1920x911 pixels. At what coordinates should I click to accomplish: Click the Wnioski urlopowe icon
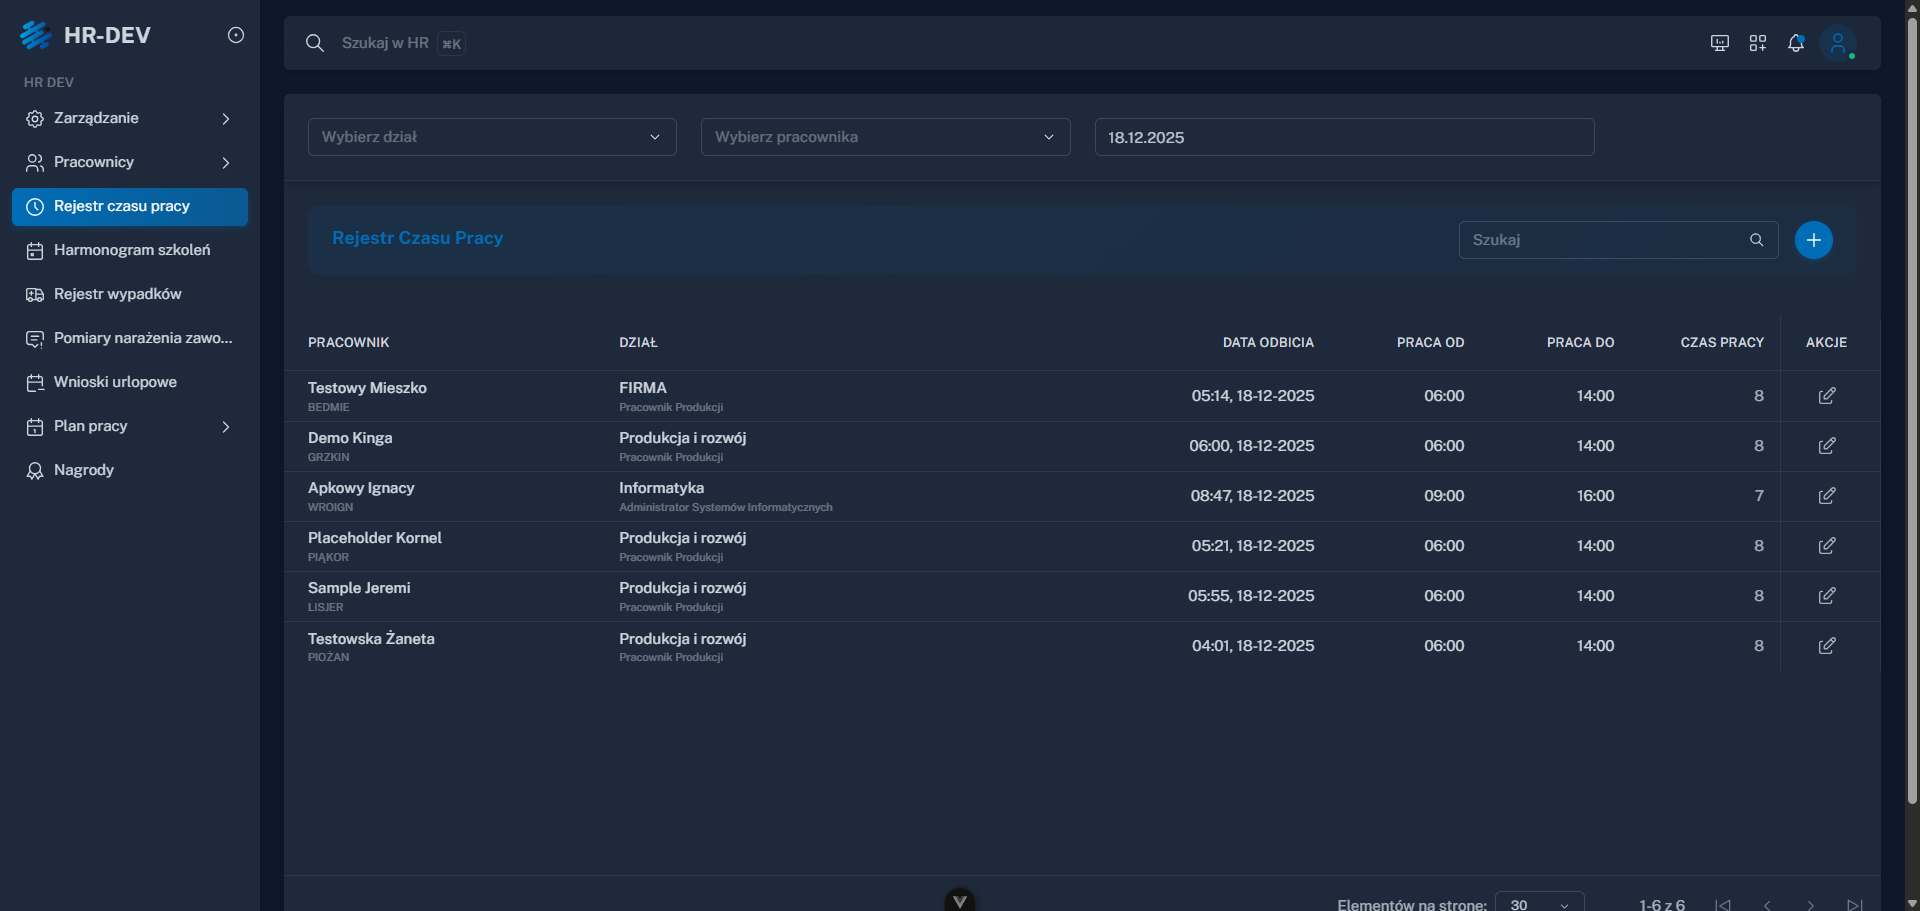(x=35, y=382)
